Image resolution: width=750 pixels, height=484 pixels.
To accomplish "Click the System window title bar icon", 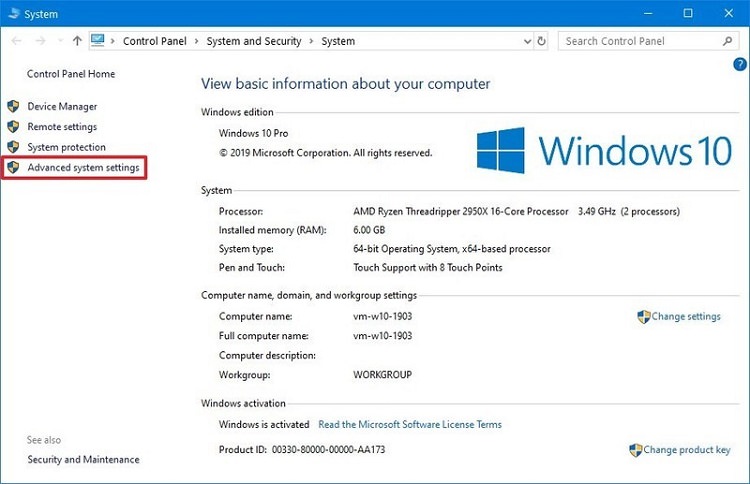I will [x=11, y=14].
